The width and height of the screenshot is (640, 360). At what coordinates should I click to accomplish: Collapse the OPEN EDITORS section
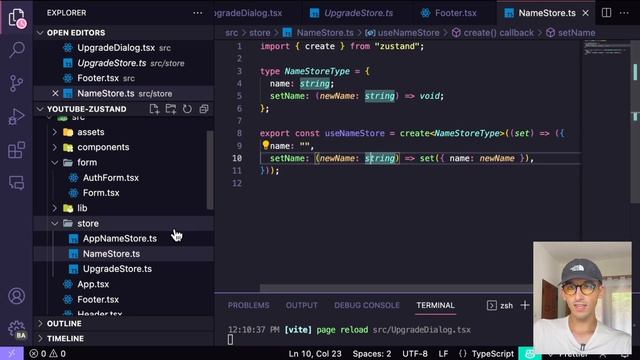[124, 33]
